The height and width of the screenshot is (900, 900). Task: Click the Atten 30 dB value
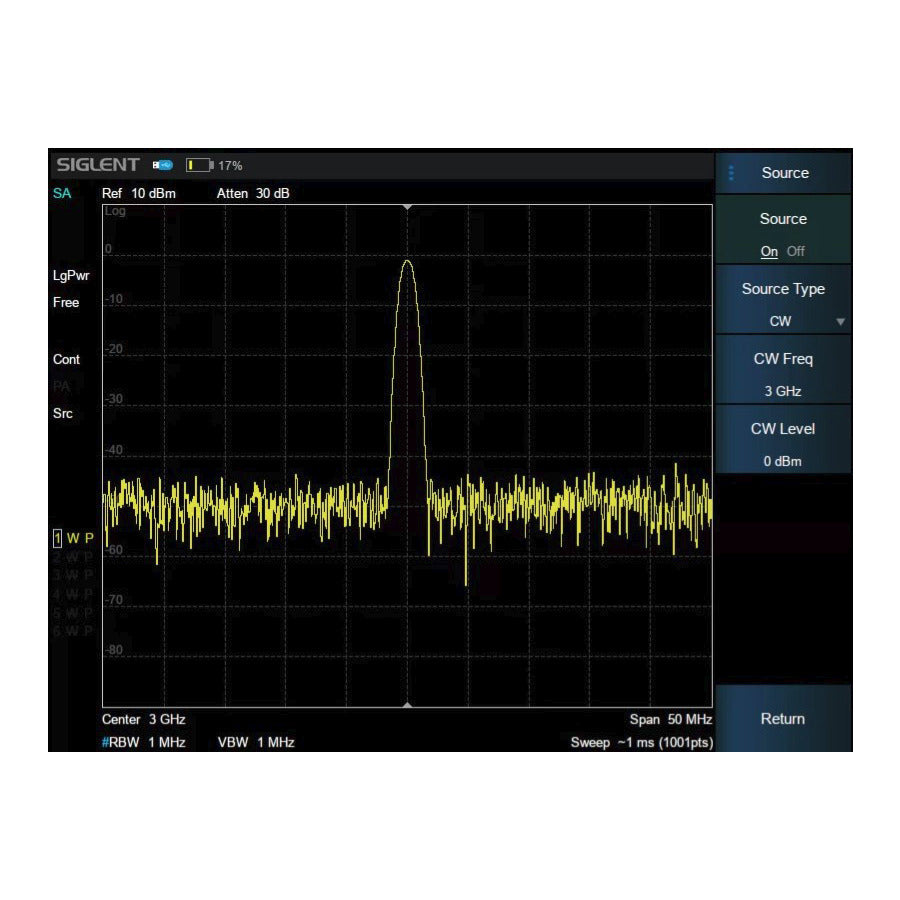(x=253, y=193)
